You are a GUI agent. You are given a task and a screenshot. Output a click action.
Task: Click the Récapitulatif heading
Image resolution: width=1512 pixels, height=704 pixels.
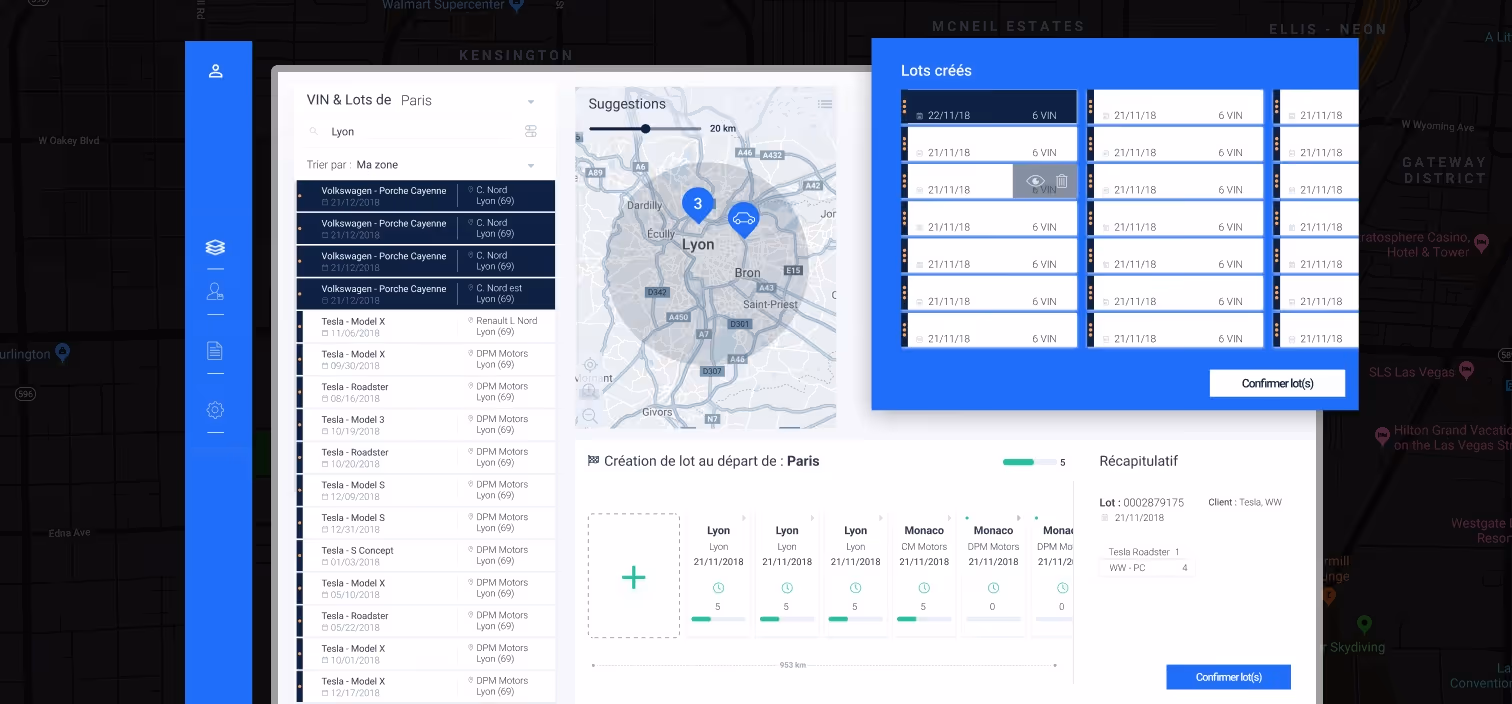(1139, 461)
